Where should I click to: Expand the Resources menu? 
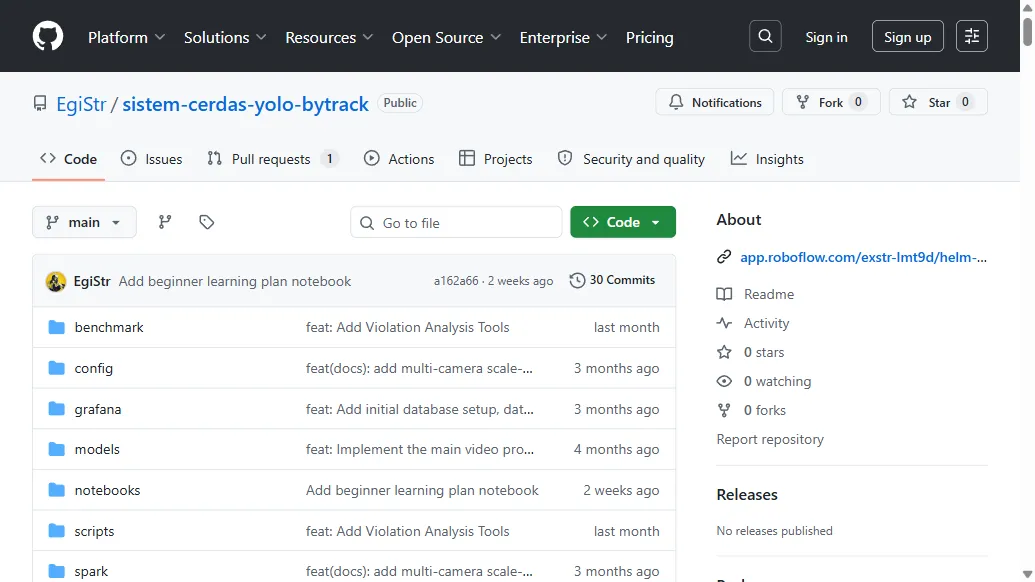point(329,38)
